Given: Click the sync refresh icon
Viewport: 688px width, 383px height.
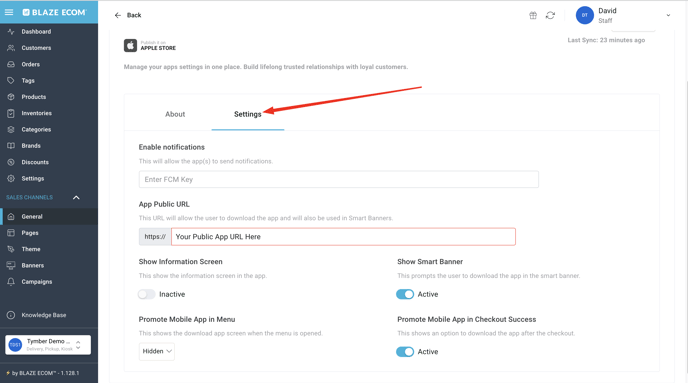Looking at the screenshot, I should click(550, 15).
